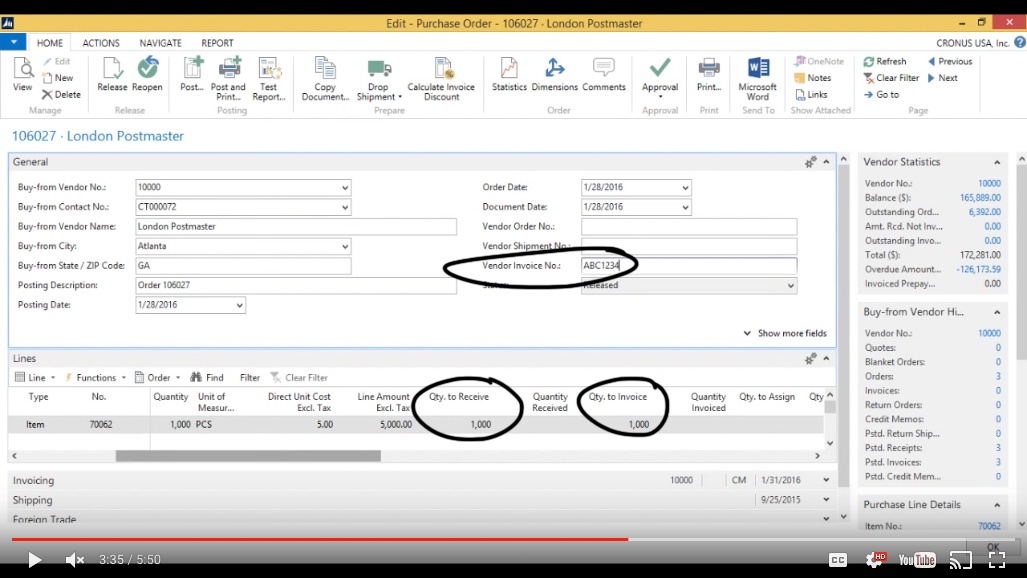Open Drop Shipment menu

pos(379,79)
